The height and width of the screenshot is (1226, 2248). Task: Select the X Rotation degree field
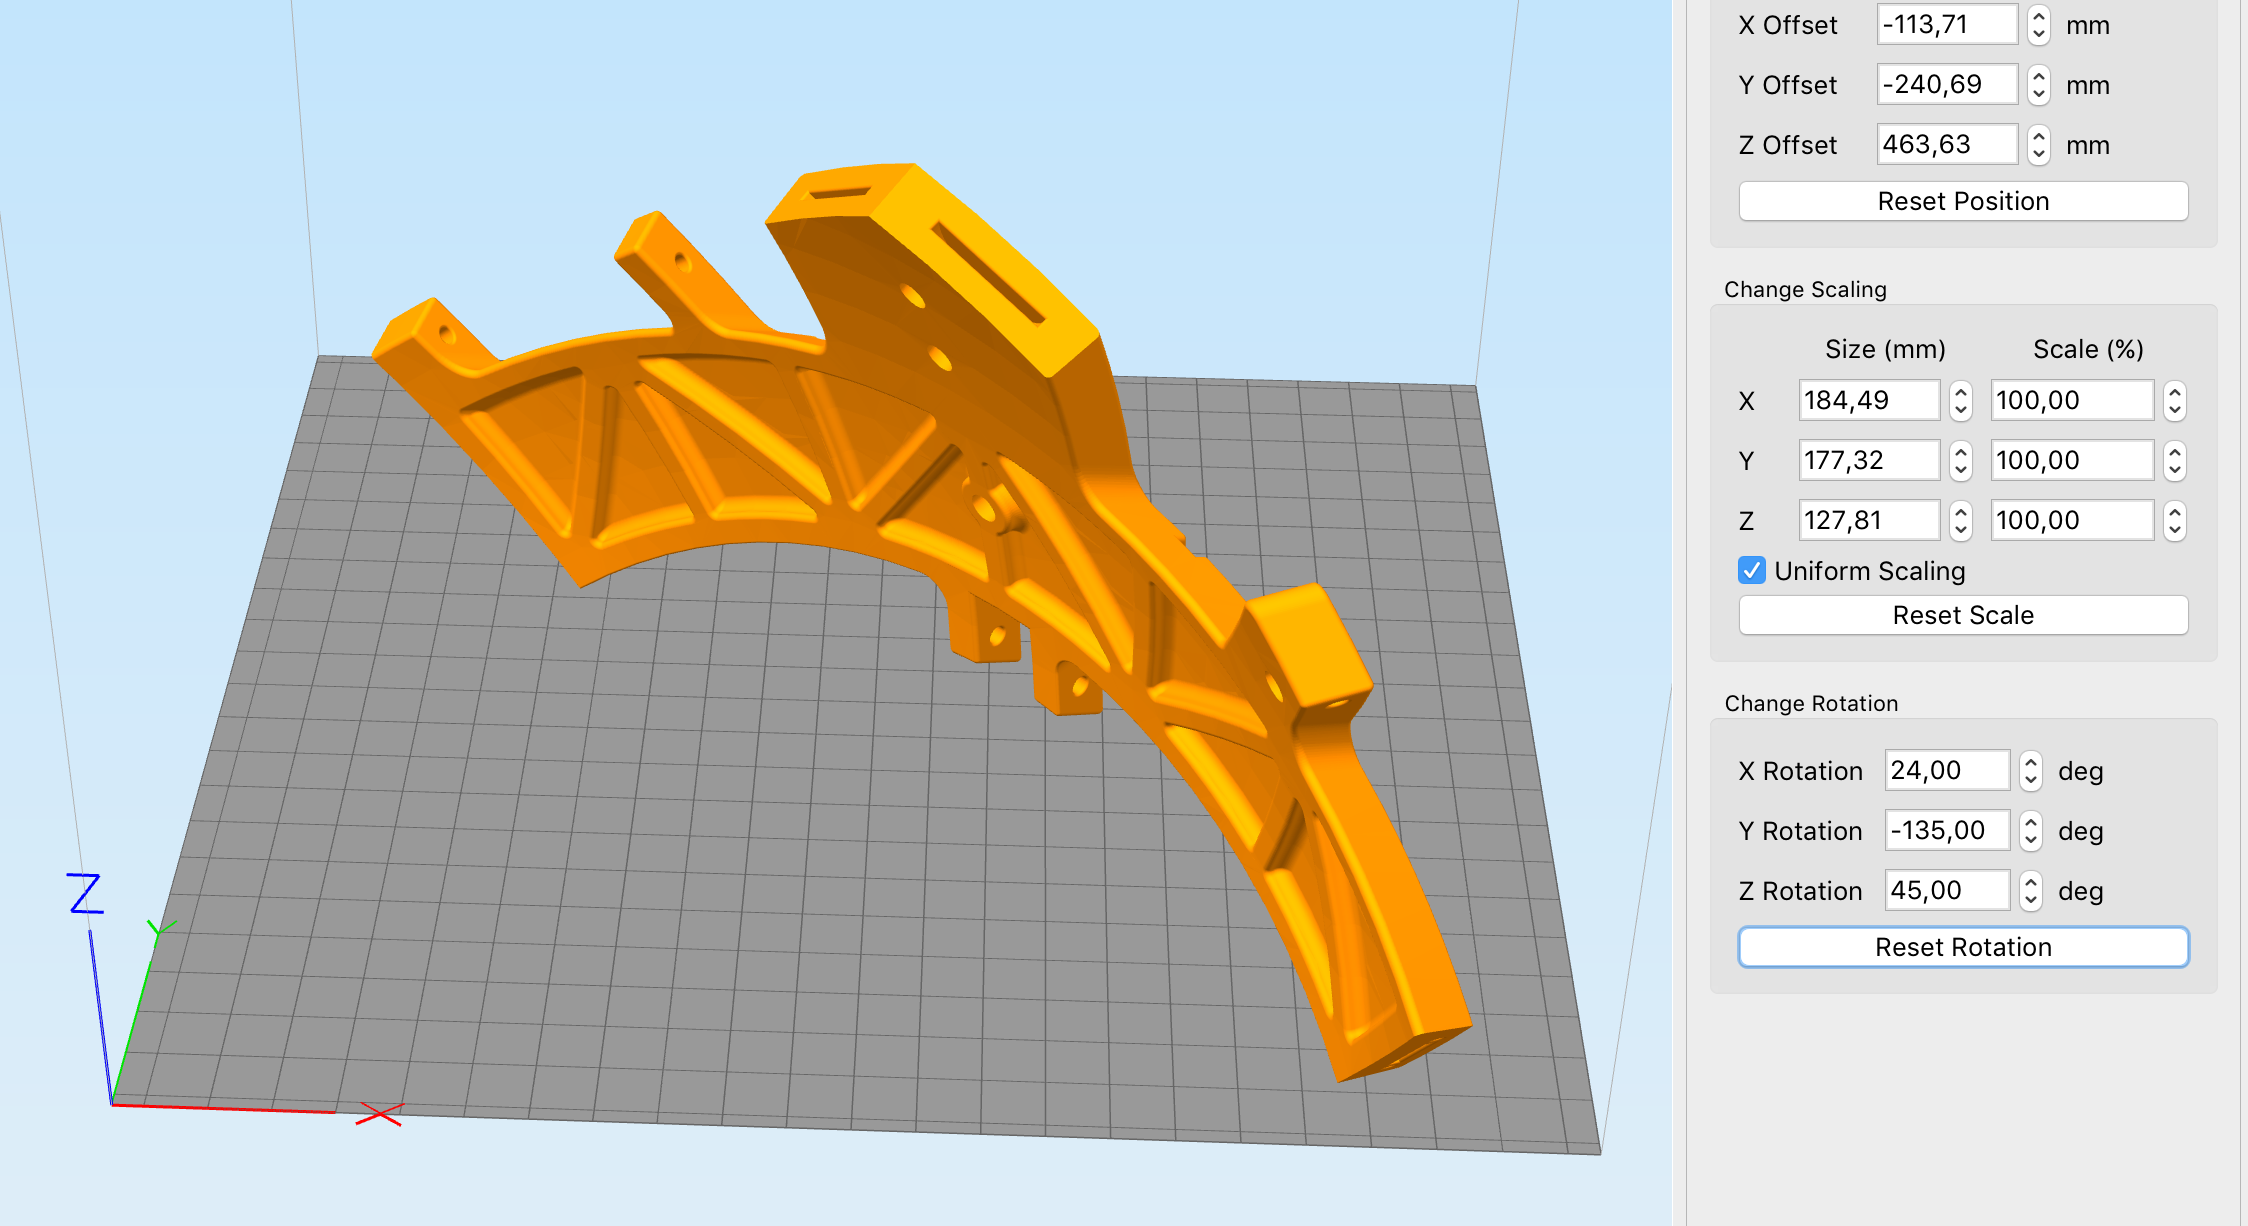pos(1946,771)
